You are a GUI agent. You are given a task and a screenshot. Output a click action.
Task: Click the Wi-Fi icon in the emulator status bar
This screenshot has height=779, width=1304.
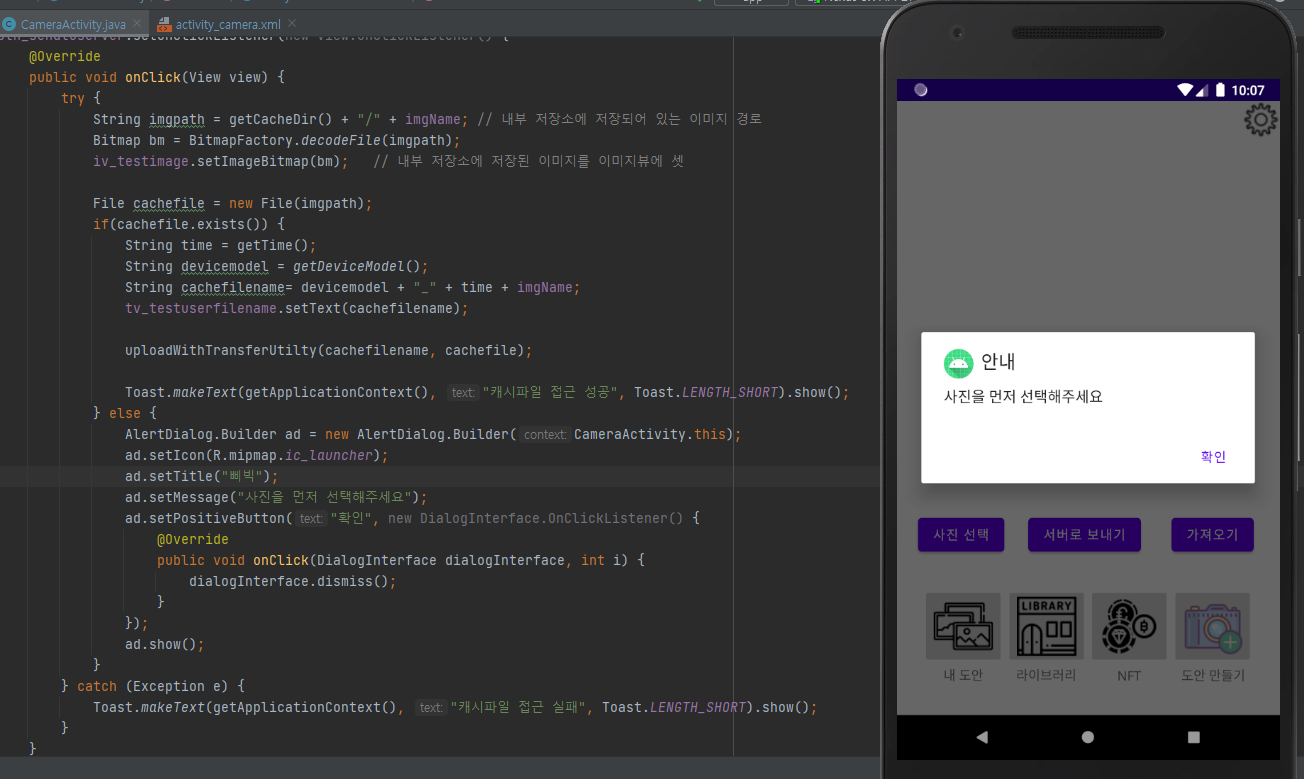pos(1185,90)
